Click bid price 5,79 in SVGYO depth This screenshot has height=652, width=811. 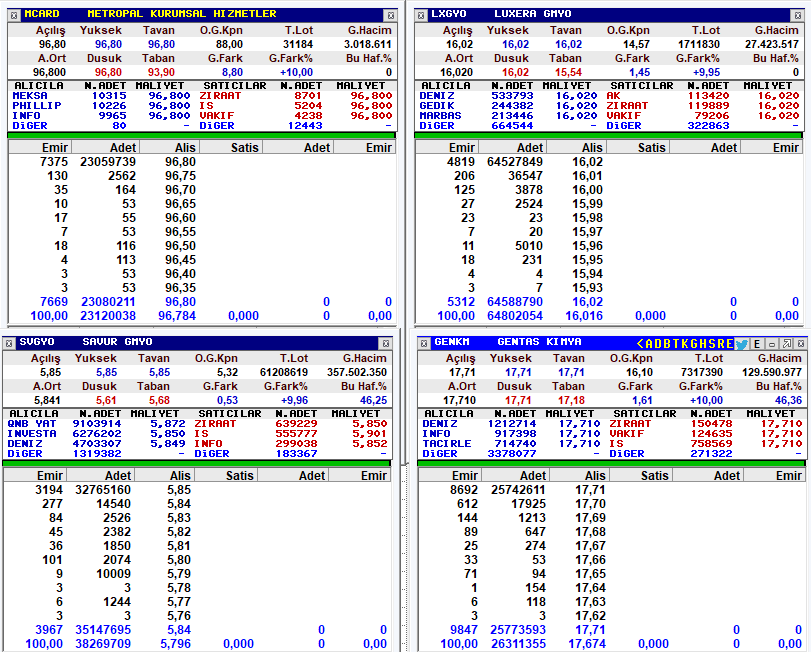pos(179,573)
